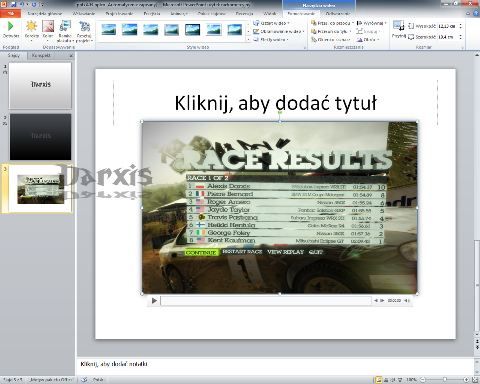
Task: Switch to the Odtwarzanie playback tab
Action: point(338,14)
